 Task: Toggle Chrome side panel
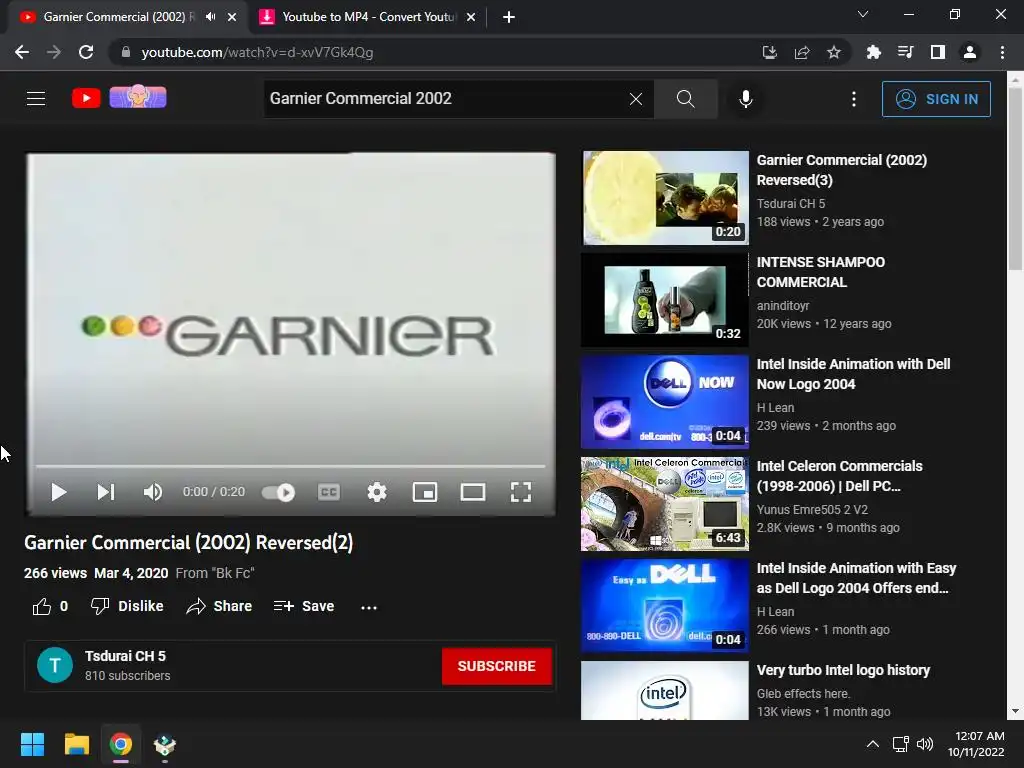pos(938,52)
